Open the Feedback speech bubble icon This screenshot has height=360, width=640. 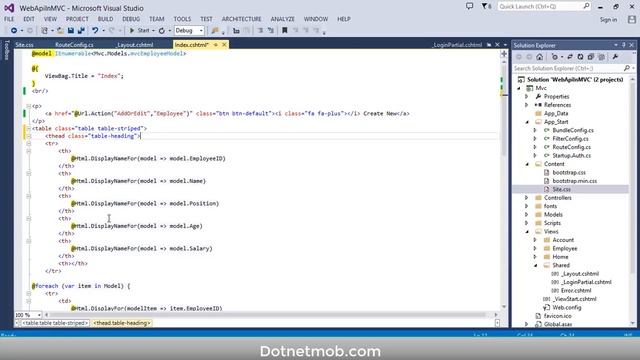pos(469,7)
